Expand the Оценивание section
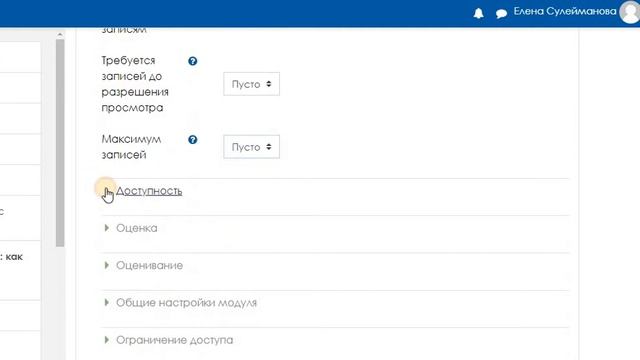Image resolution: width=640 pixels, height=360 pixels. pos(149,265)
